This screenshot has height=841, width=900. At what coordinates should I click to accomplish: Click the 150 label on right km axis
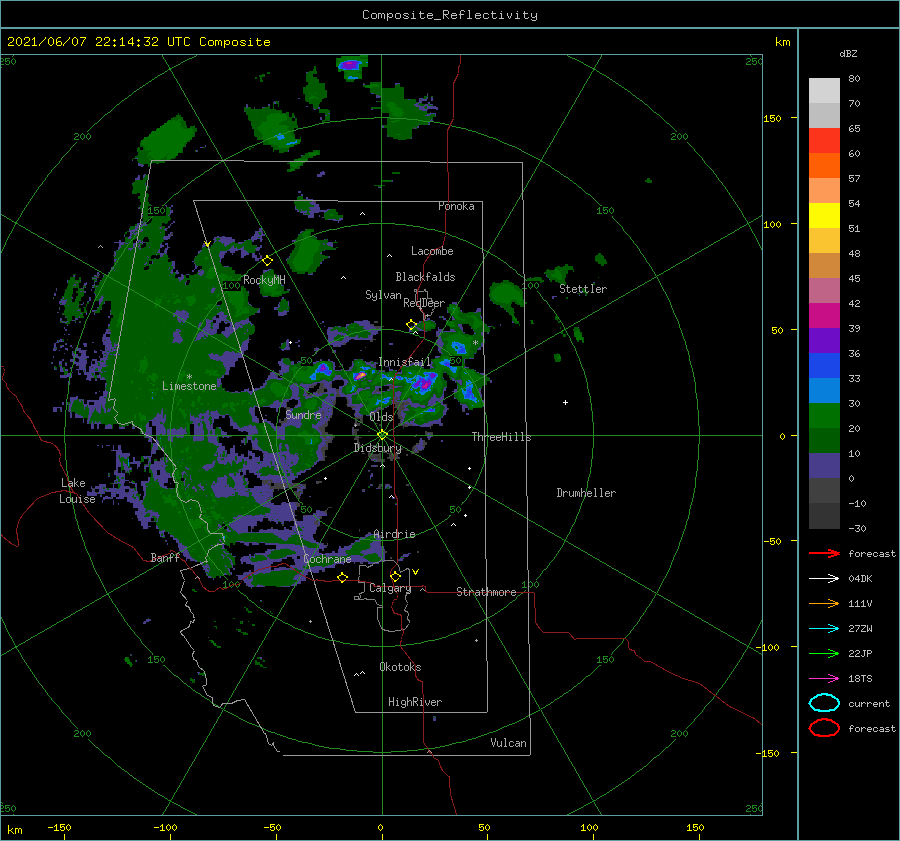click(772, 118)
